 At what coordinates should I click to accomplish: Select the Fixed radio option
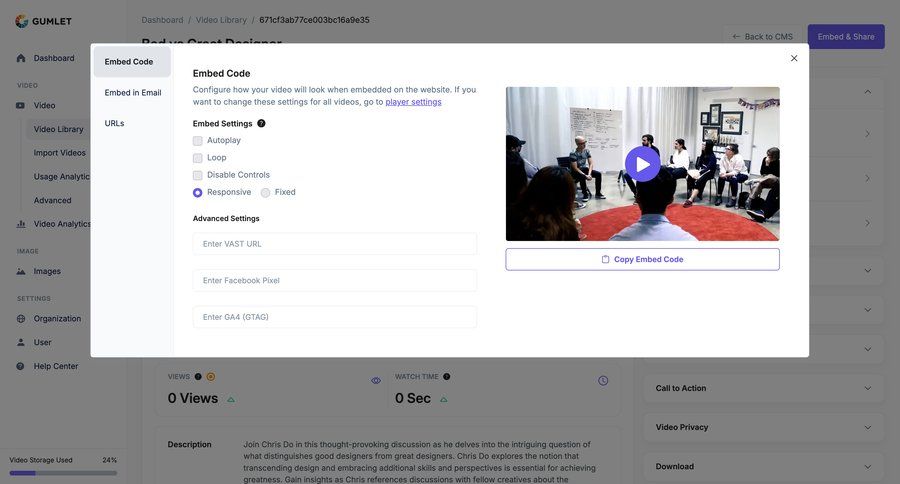[x=266, y=193]
